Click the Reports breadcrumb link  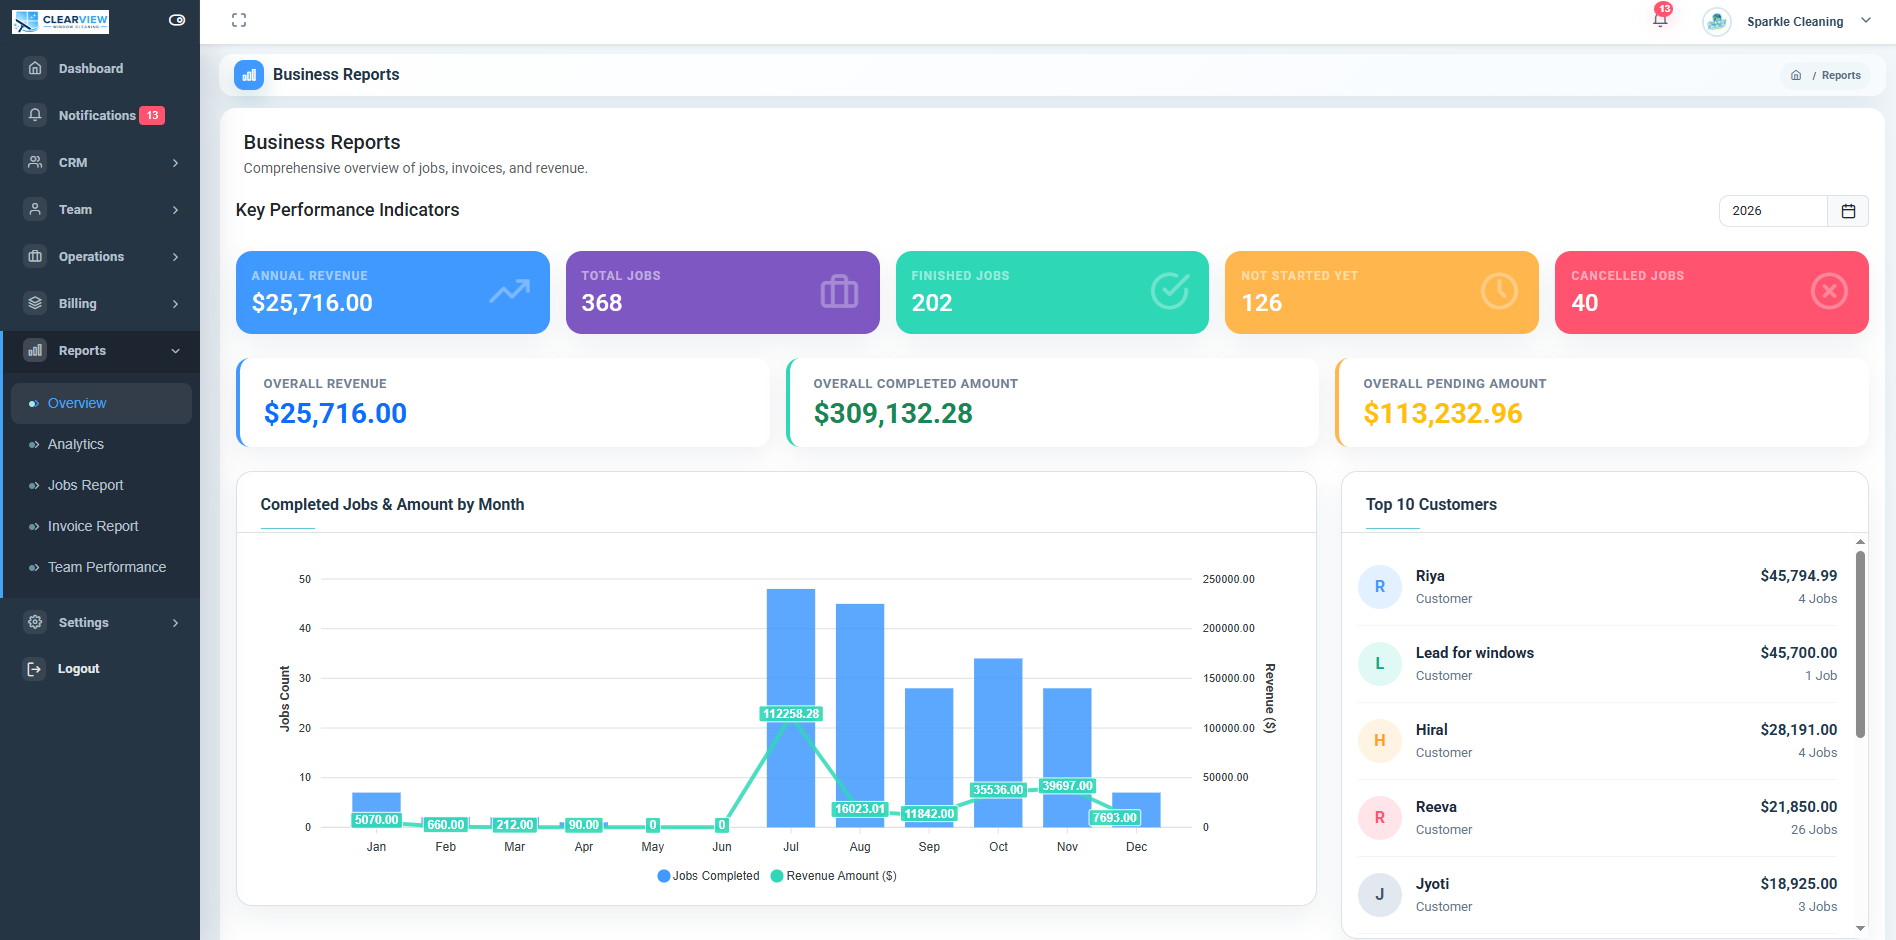coord(1841,75)
